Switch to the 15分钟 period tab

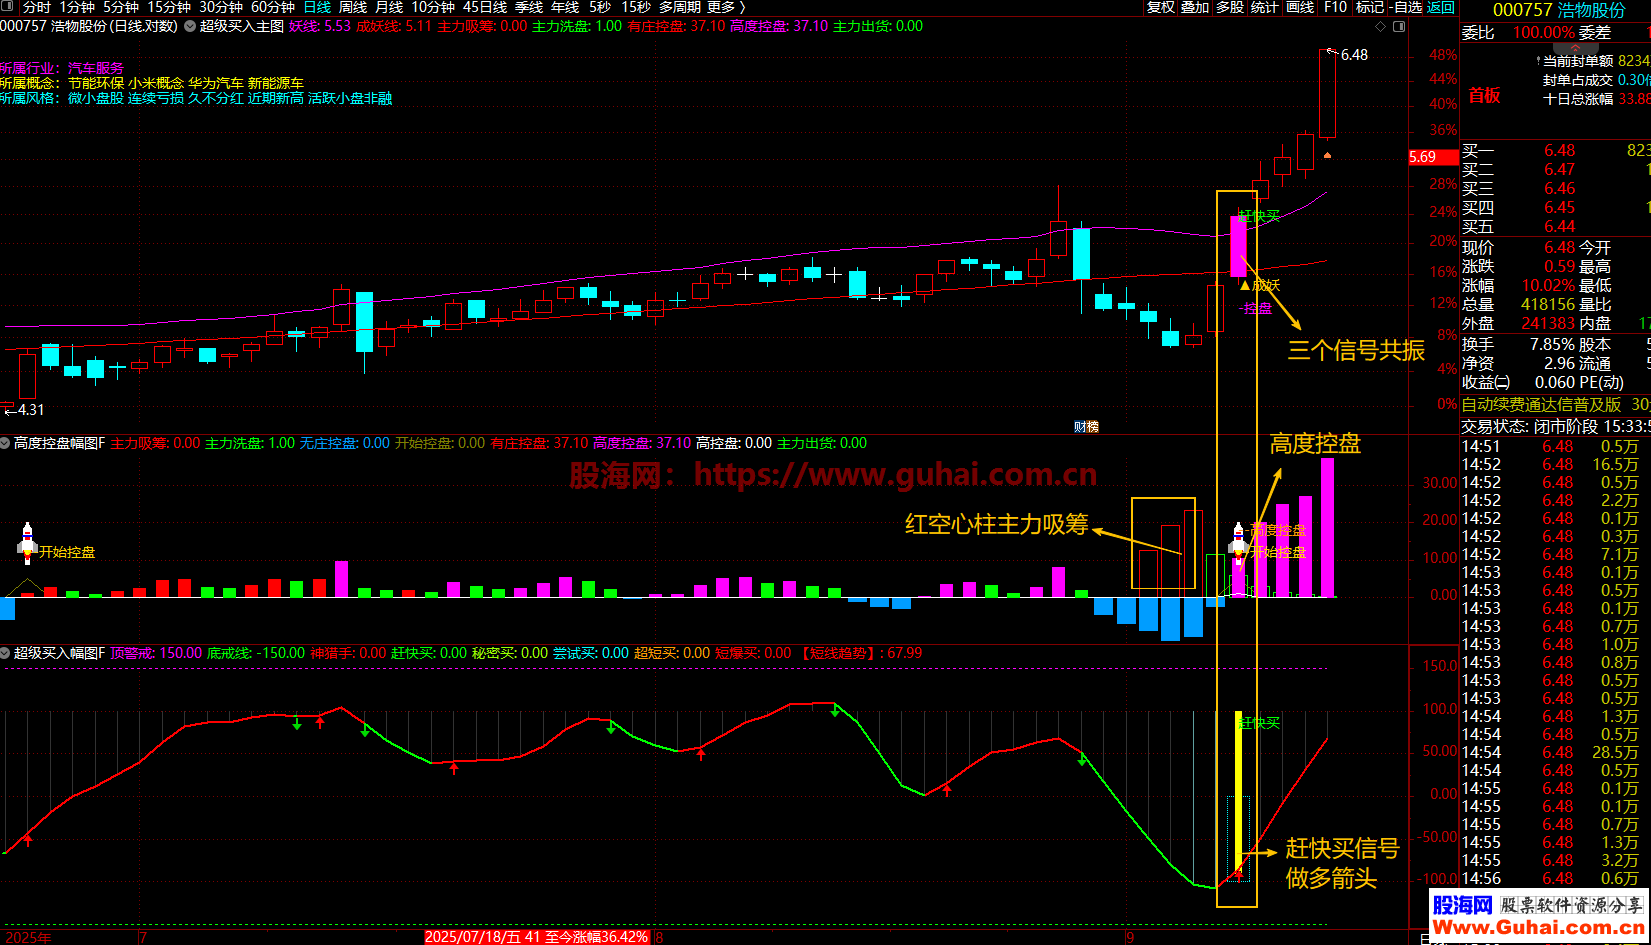point(169,7)
